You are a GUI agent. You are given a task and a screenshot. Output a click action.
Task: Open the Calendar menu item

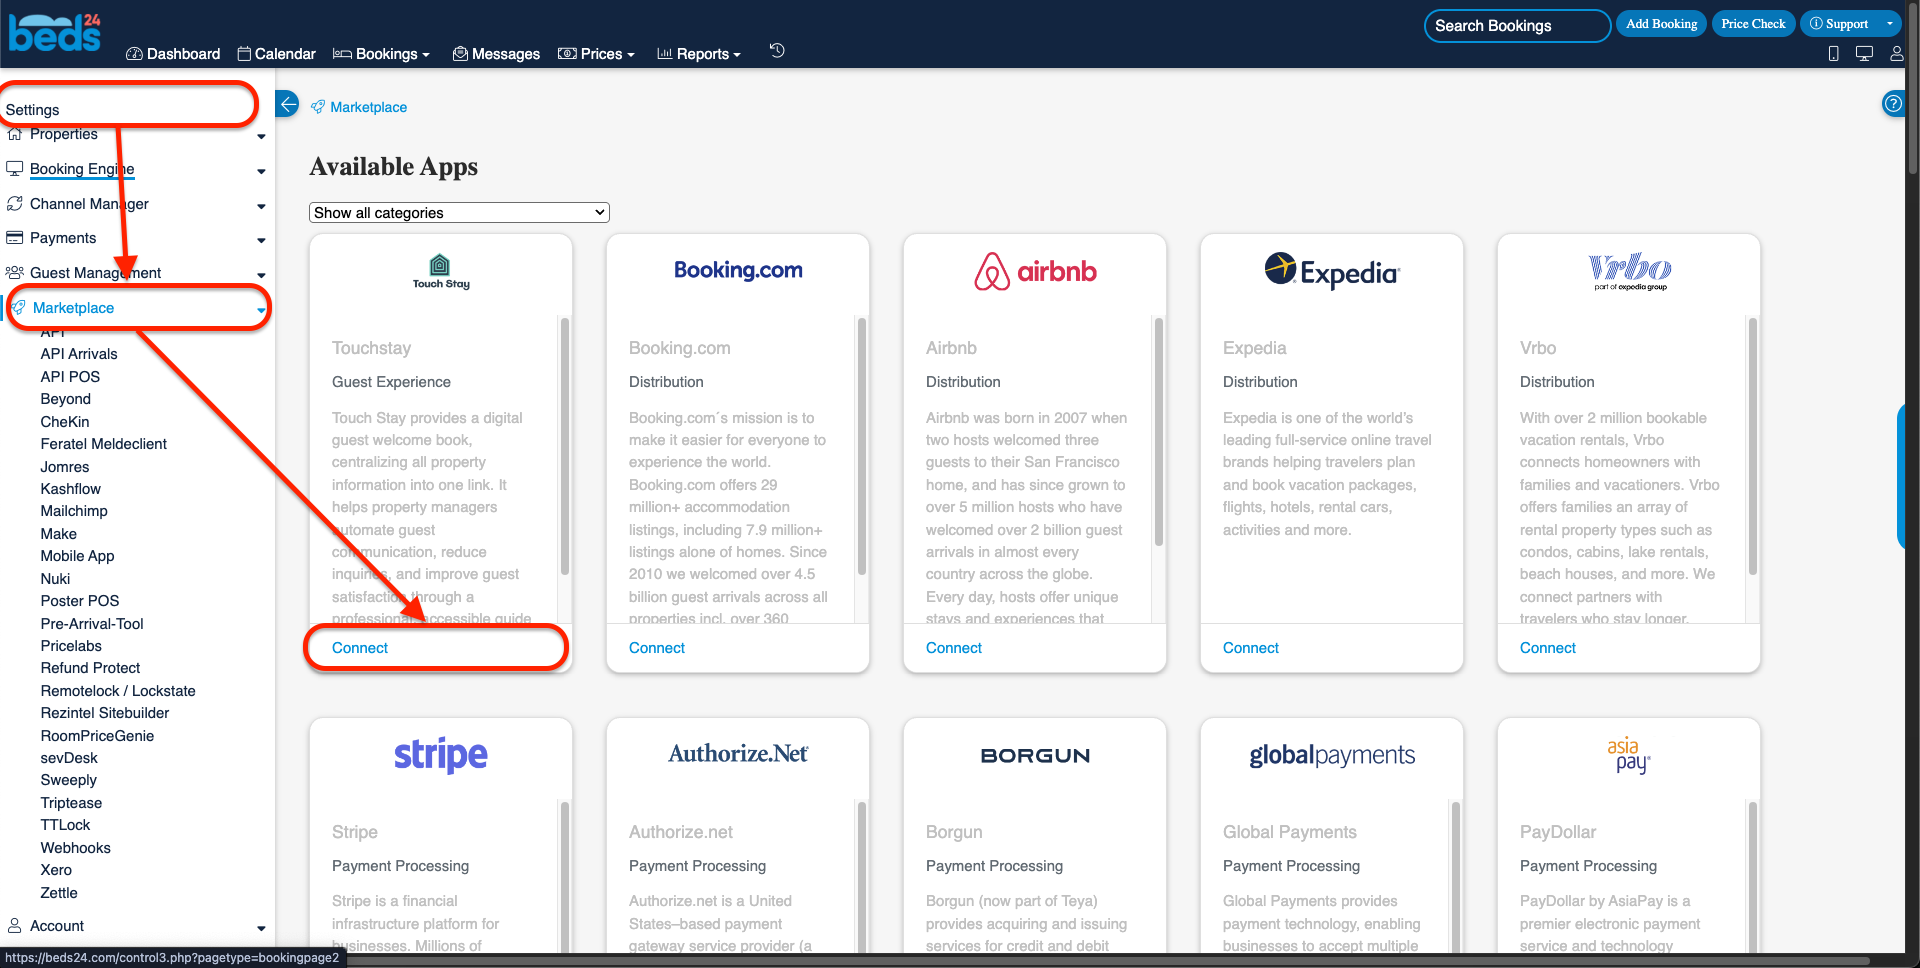tap(277, 54)
